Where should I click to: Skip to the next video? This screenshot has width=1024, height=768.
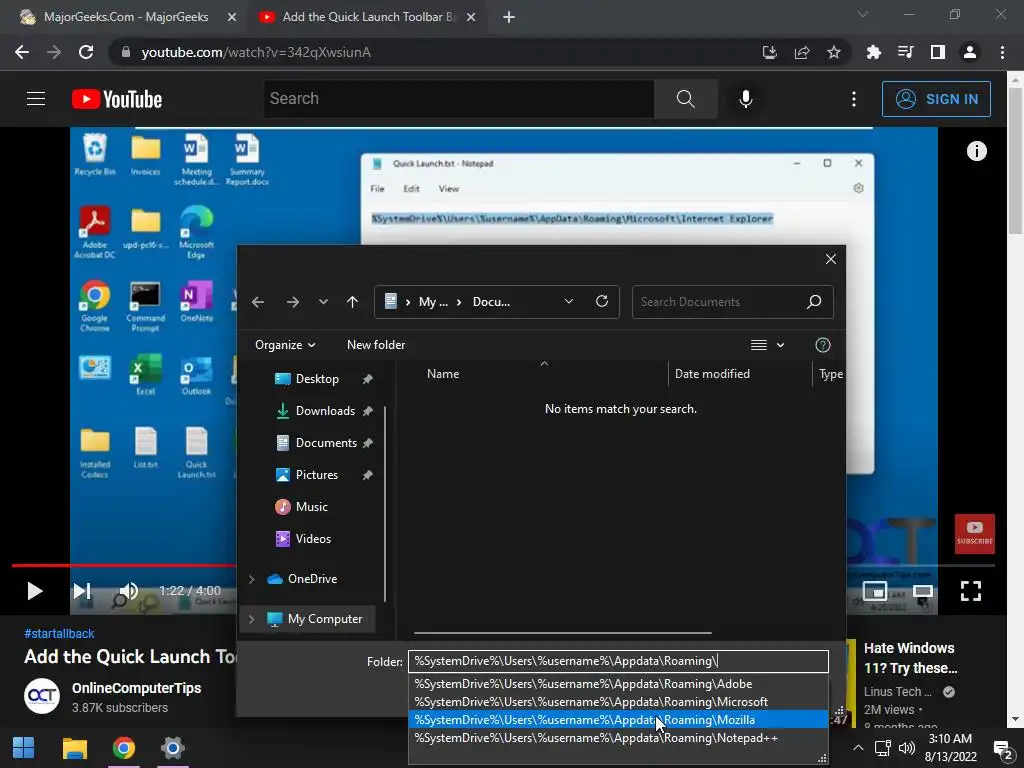[x=82, y=591]
